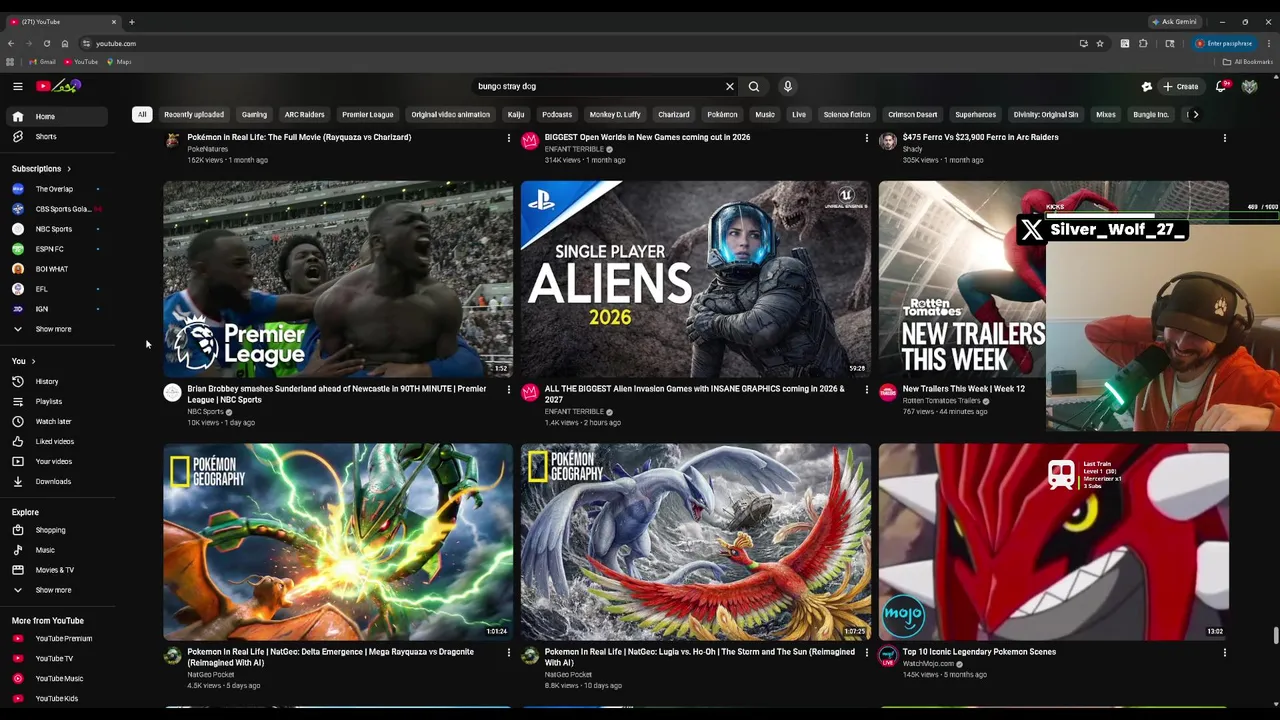1280x720 pixels.
Task: Open ESPN FC subscription channel
Action: 58,249
